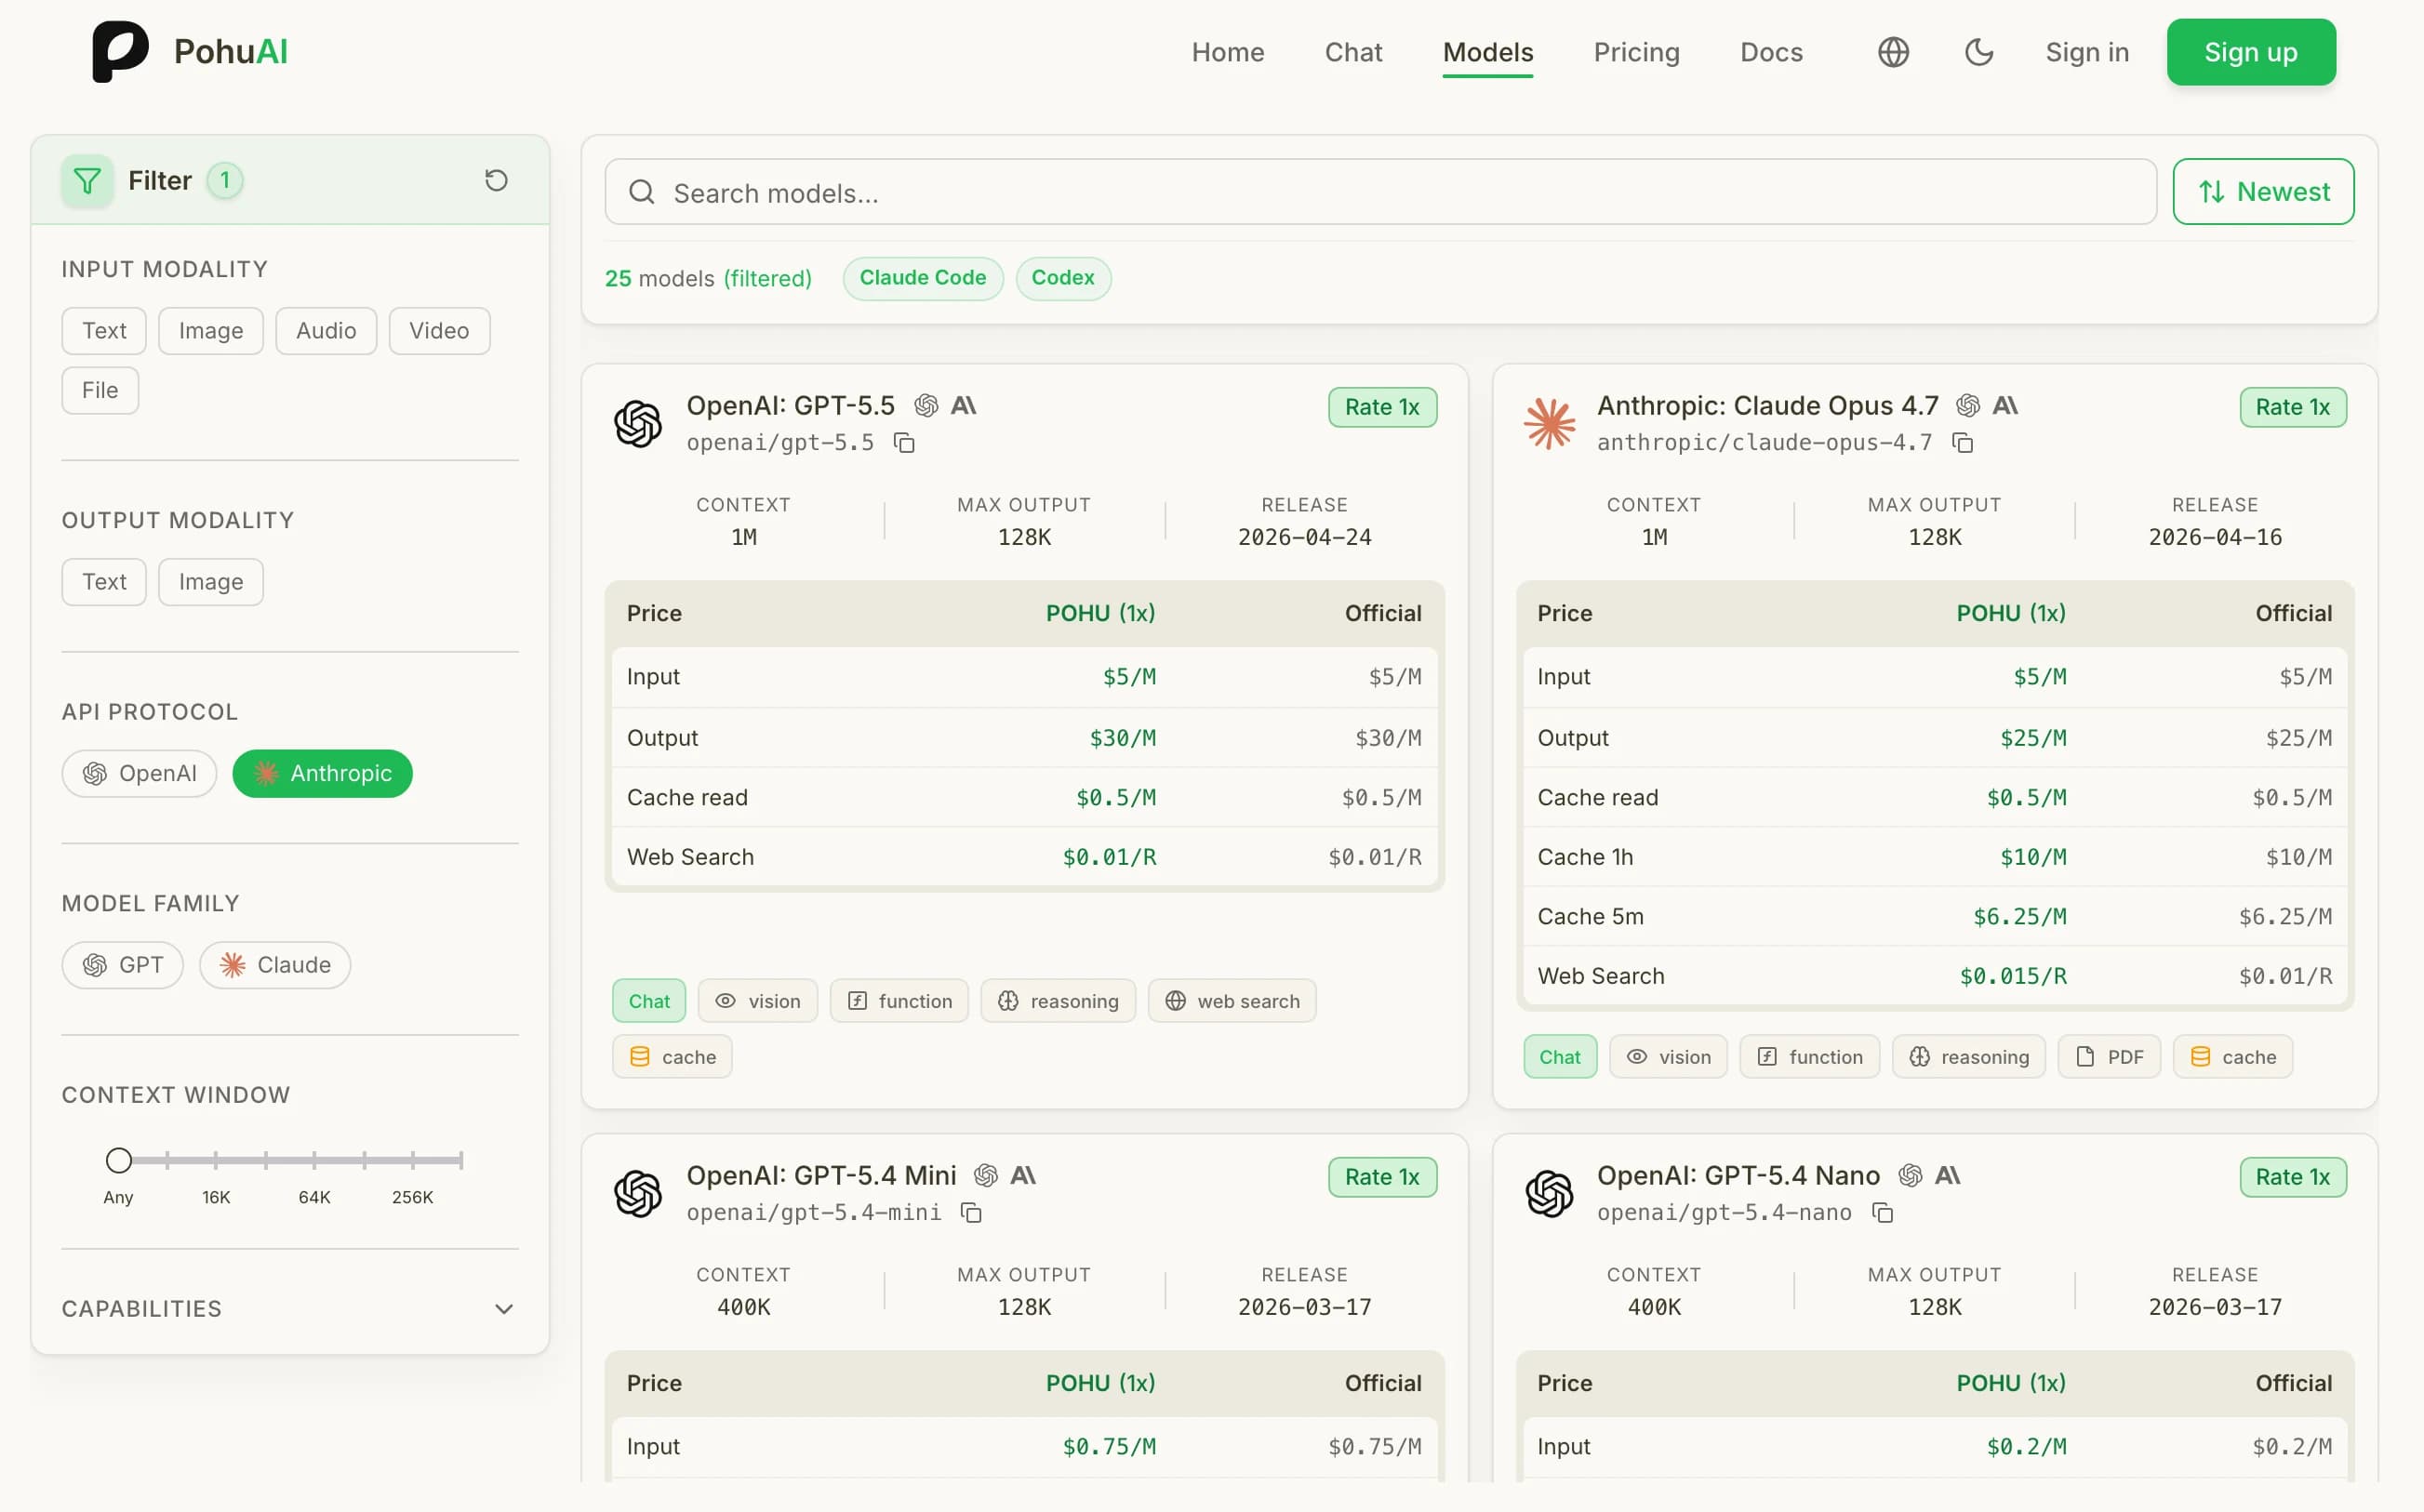Click Anthropic protocol icon beside GPT-5.4 Nano
The image size is (2424, 1512).
[x=1947, y=1175]
